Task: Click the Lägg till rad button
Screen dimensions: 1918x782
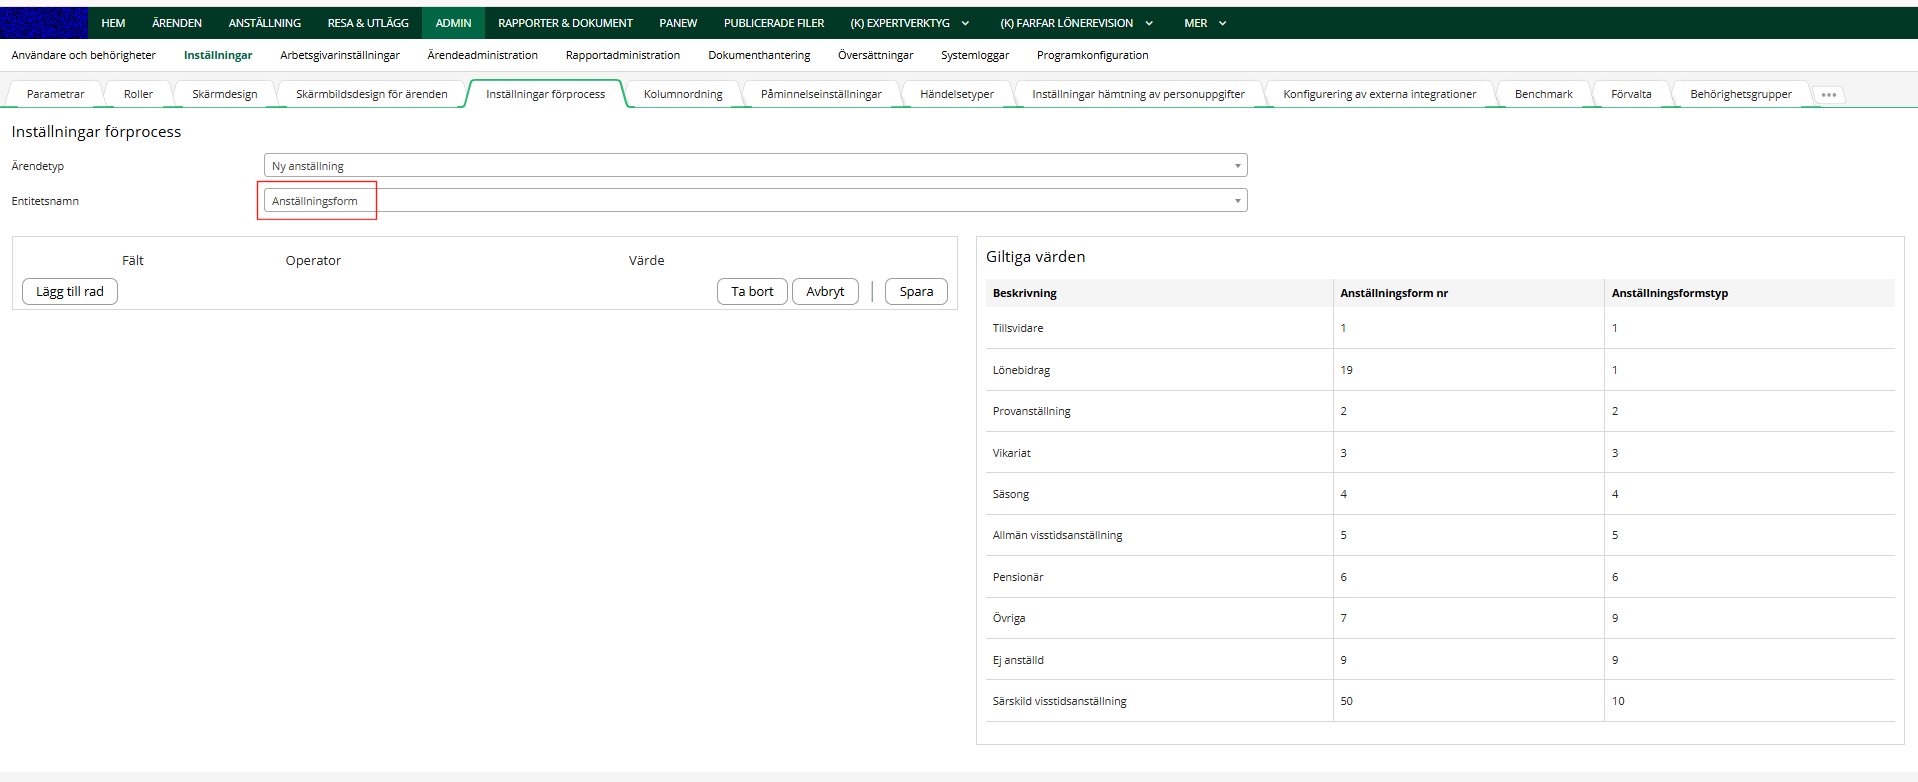Action: click(x=70, y=291)
